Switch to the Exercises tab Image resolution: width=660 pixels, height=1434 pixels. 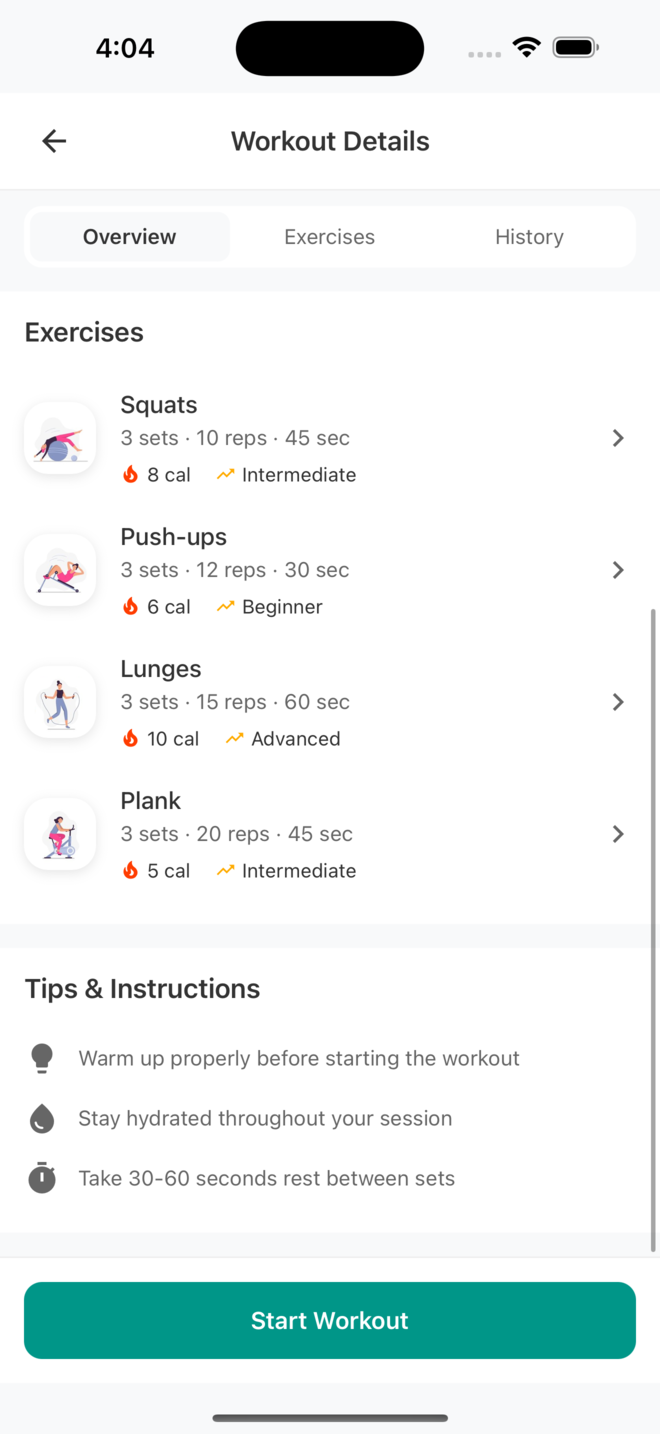click(329, 237)
